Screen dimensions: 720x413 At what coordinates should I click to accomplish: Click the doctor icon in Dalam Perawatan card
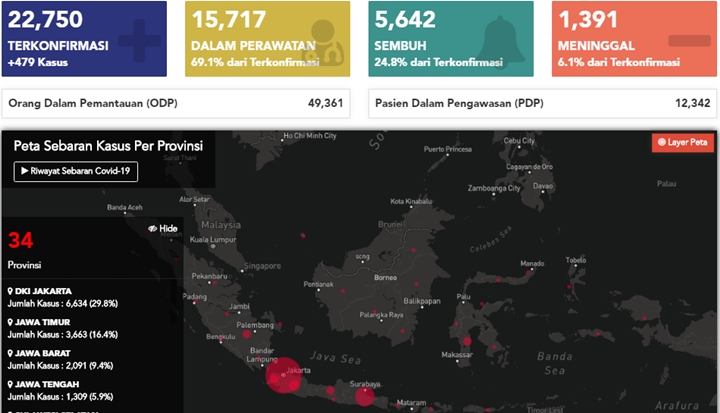325,43
